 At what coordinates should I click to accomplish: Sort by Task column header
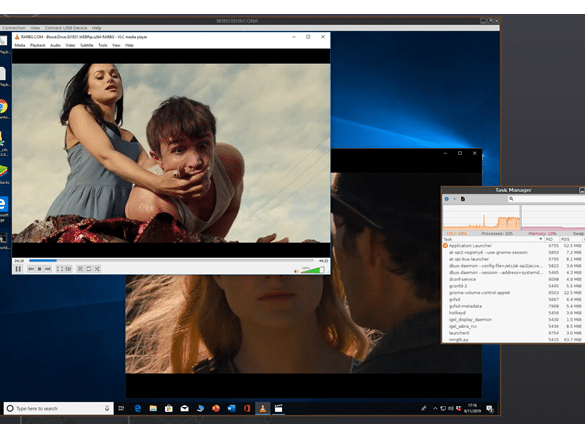coord(492,239)
